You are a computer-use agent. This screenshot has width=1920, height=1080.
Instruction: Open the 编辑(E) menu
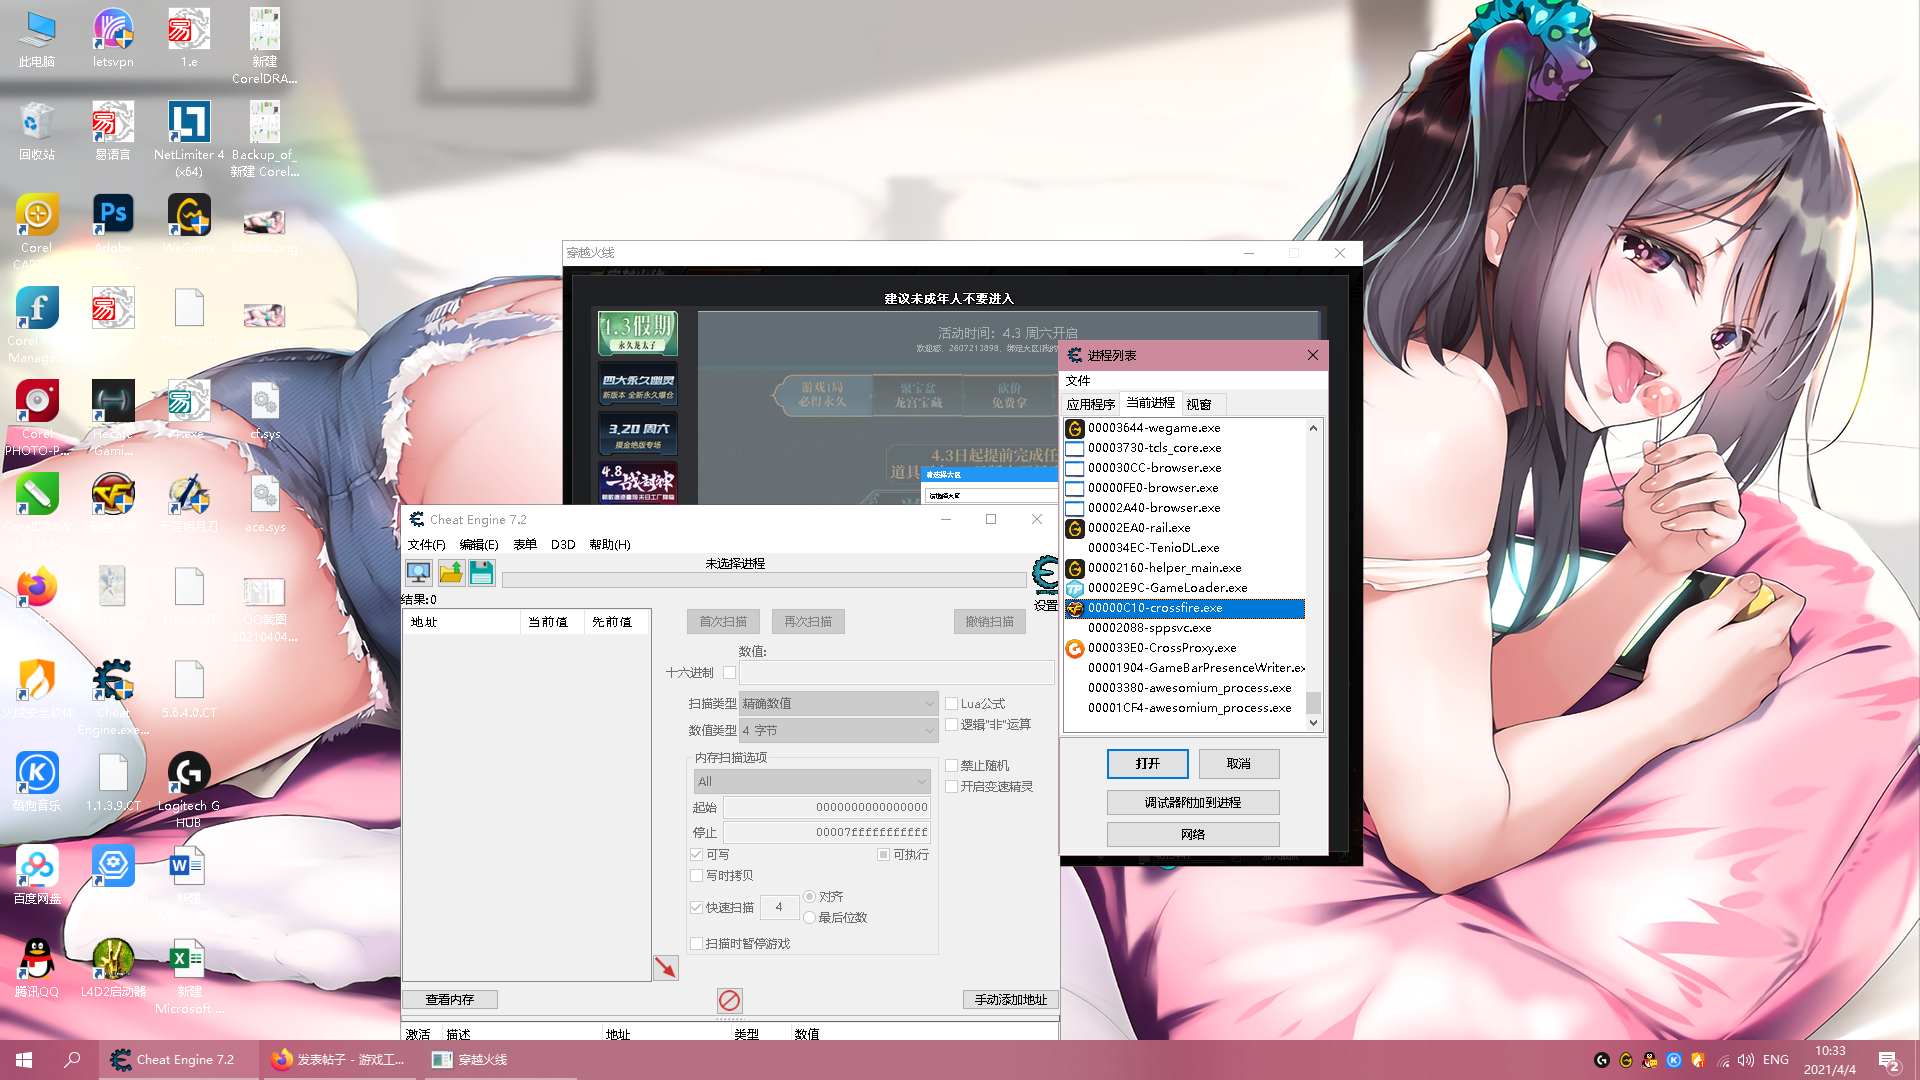point(478,545)
